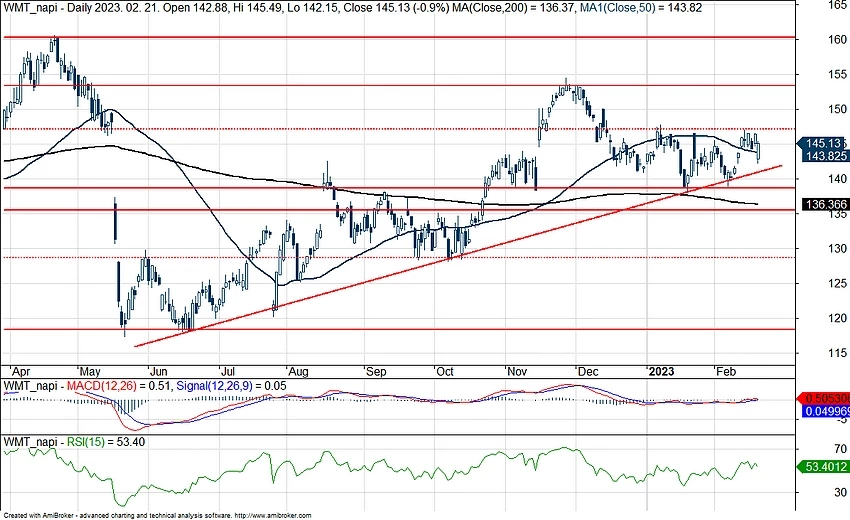Click the Jul month label on time axis
The height and width of the screenshot is (520, 850).
[228, 372]
